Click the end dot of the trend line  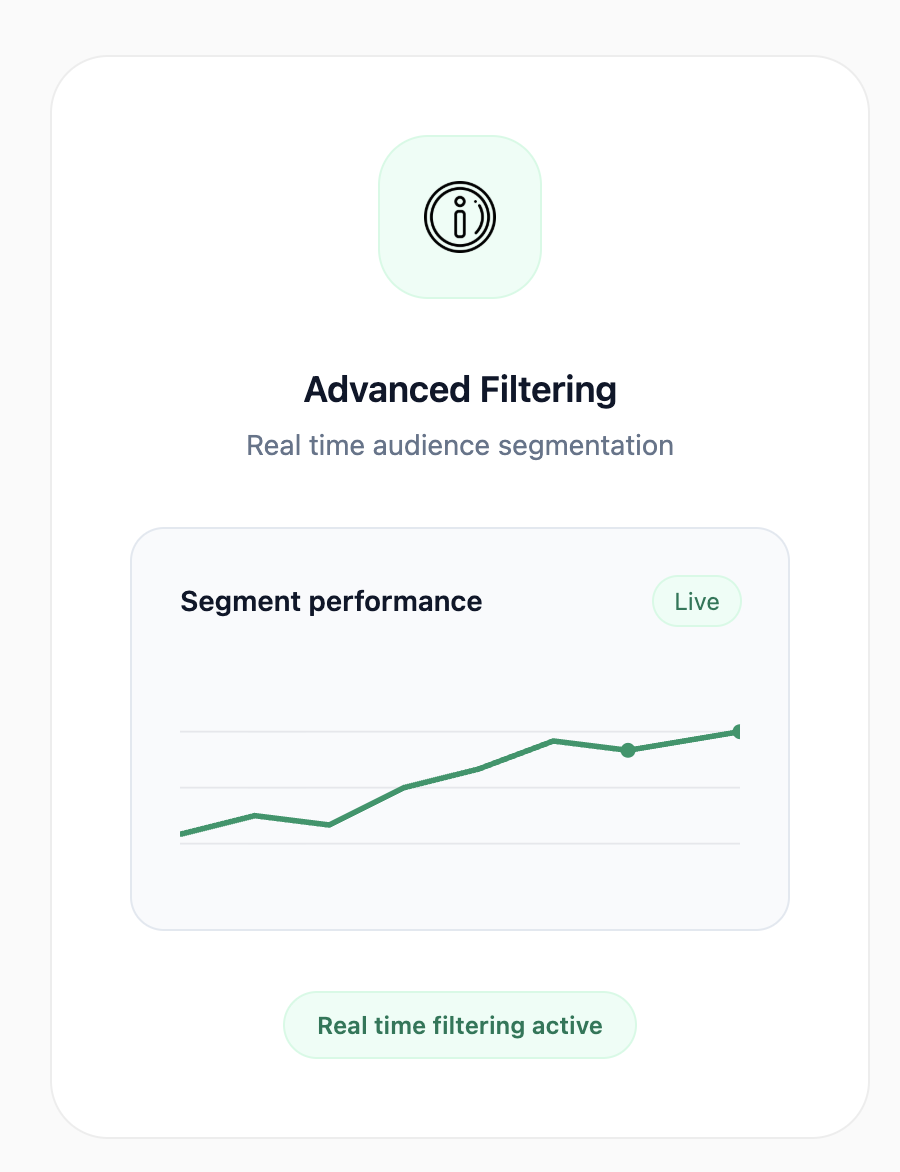pos(738,732)
